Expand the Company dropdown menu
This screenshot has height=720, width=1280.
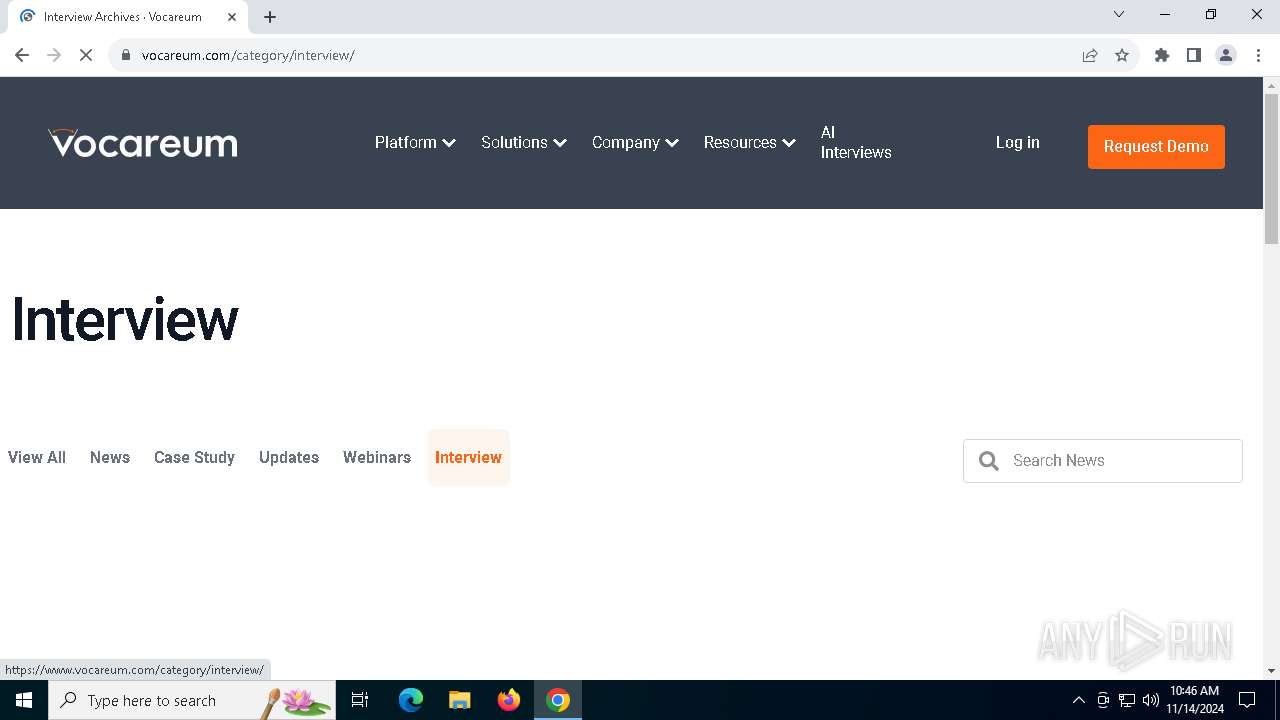click(x=635, y=142)
